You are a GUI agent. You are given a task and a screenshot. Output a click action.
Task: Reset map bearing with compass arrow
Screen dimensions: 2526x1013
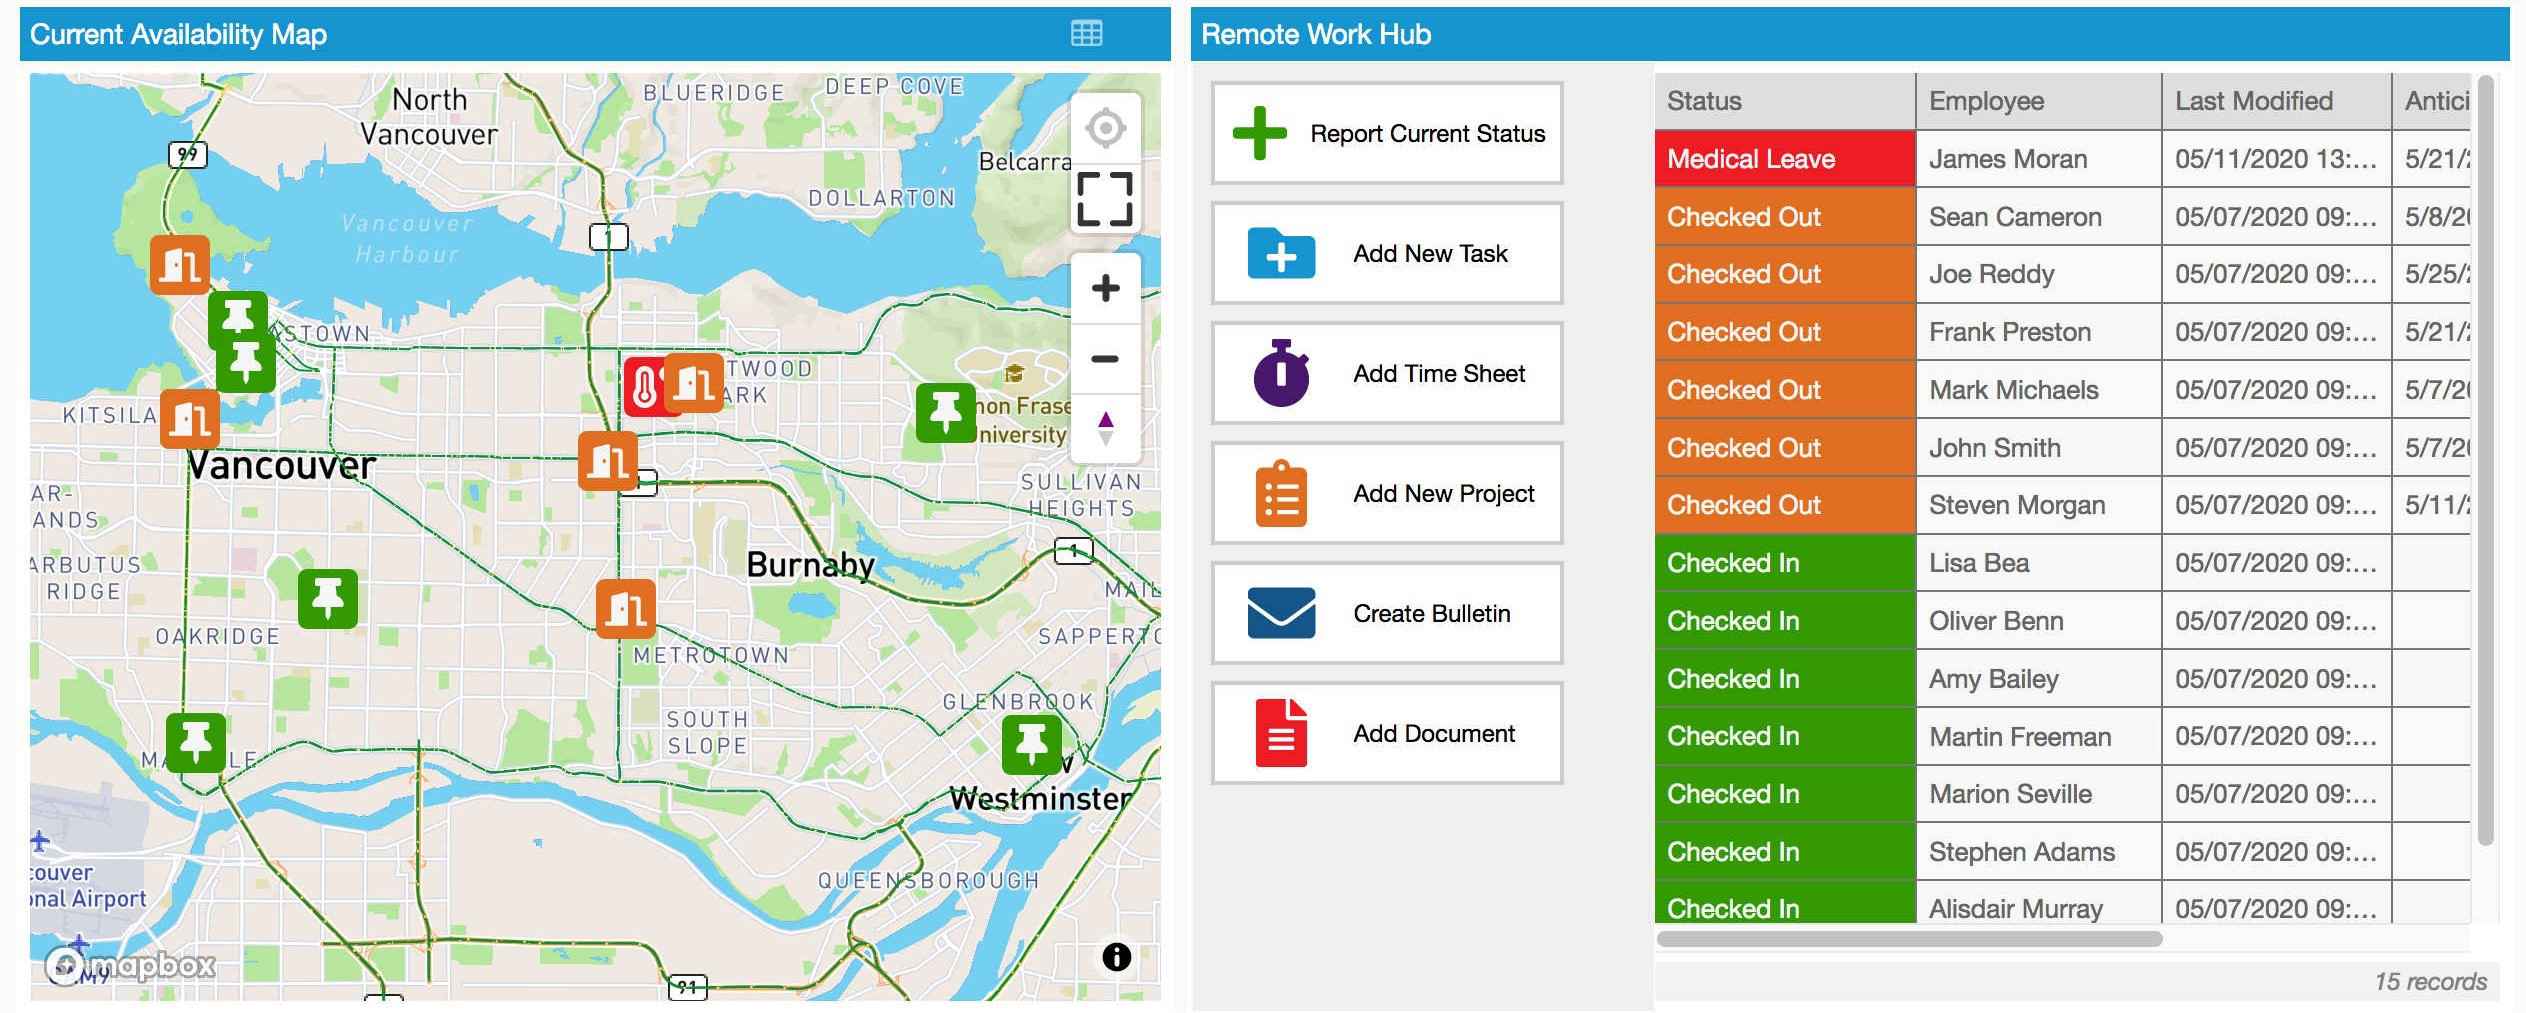tap(1105, 428)
